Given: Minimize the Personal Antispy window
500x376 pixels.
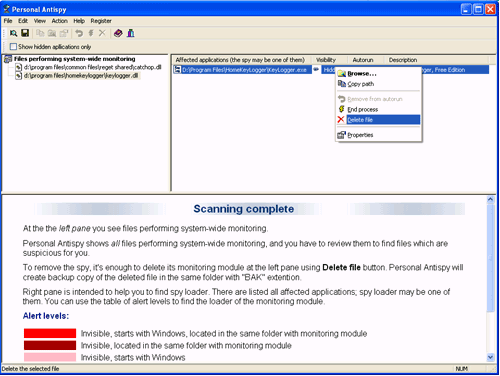Looking at the screenshot, I should click(x=466, y=9).
